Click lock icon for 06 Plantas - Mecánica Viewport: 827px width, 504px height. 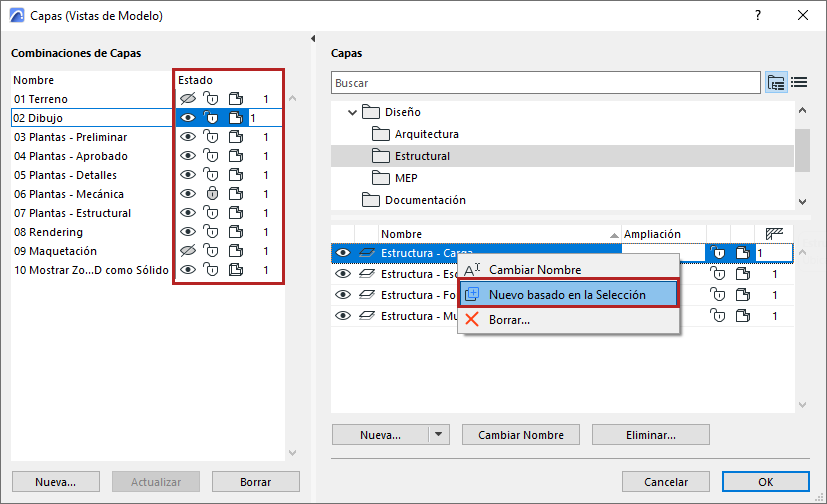point(211,194)
